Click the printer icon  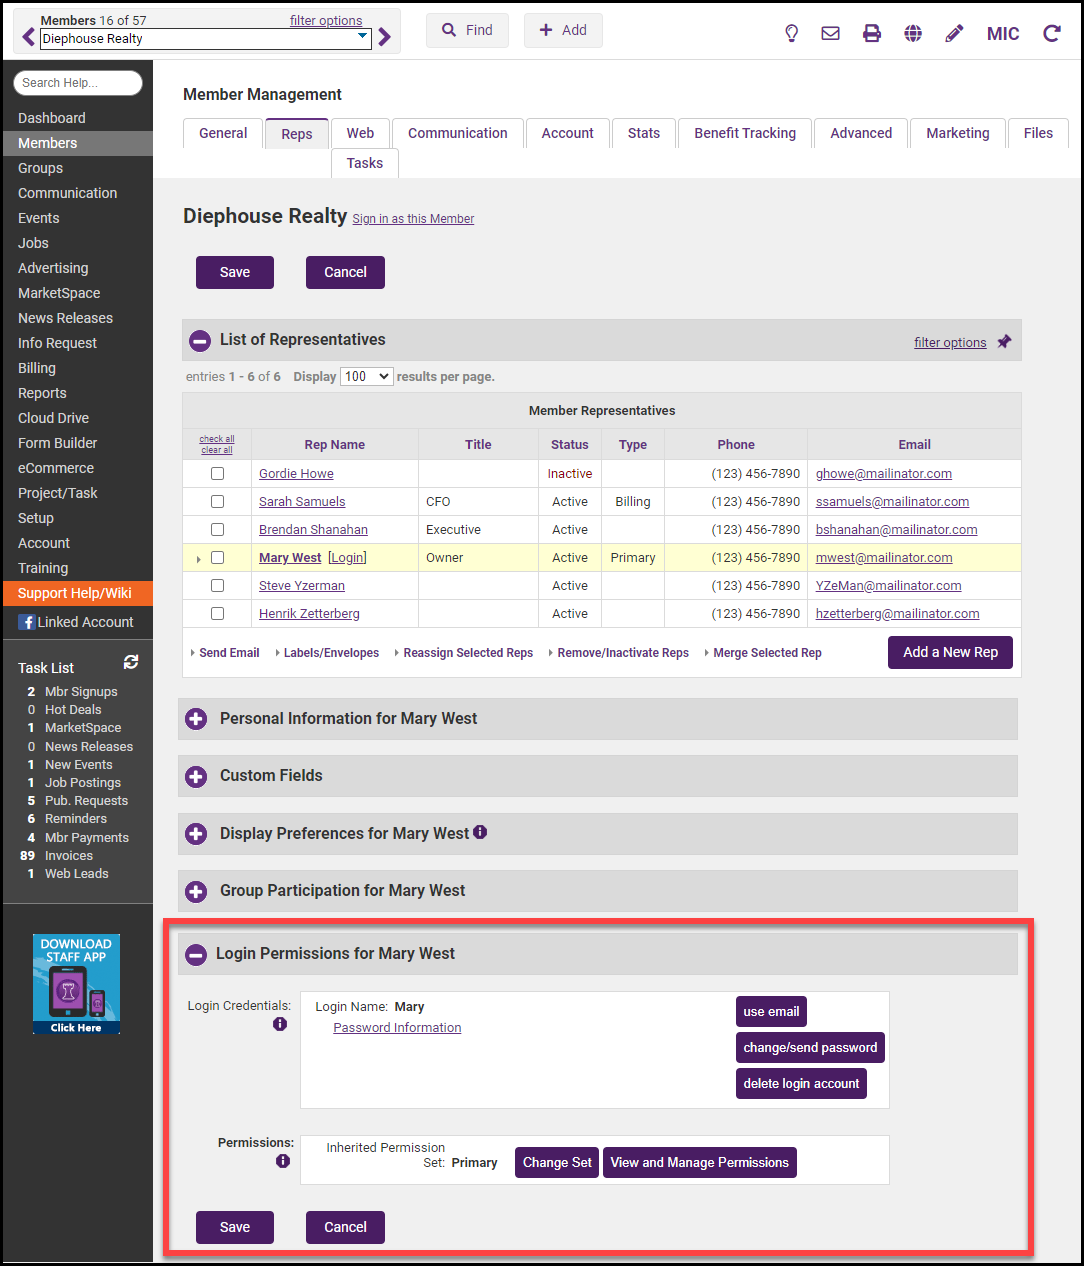872,33
